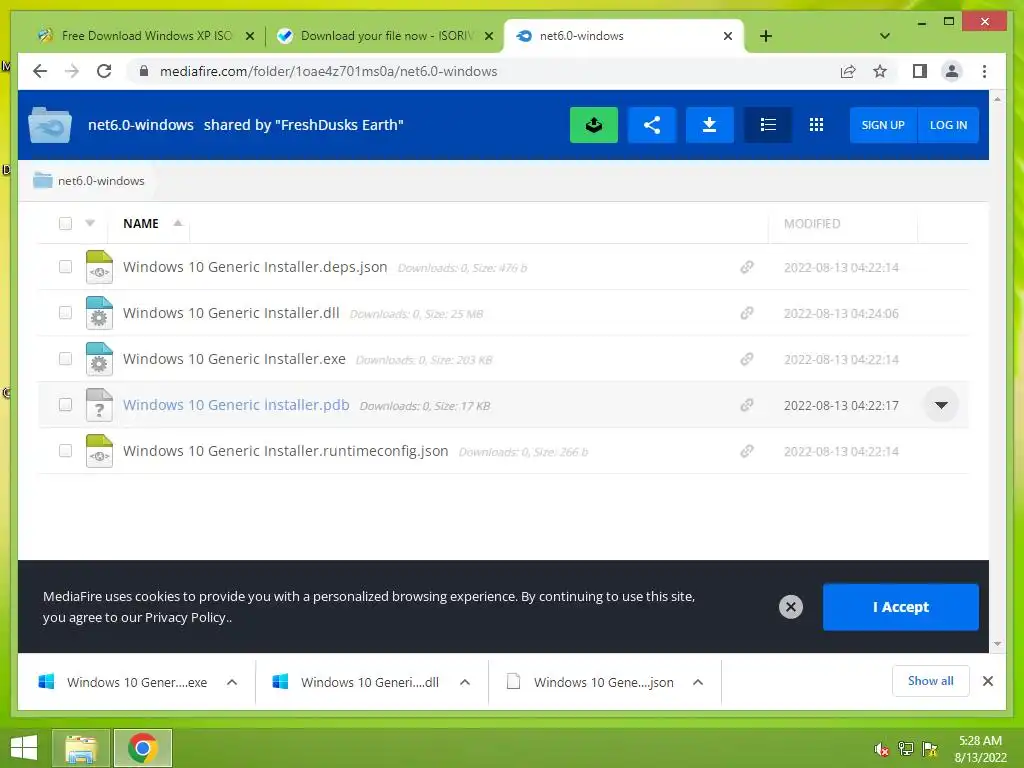This screenshot has width=1024, height=768.
Task: Open the selection dropdown next to select-all
Action: pos(90,223)
